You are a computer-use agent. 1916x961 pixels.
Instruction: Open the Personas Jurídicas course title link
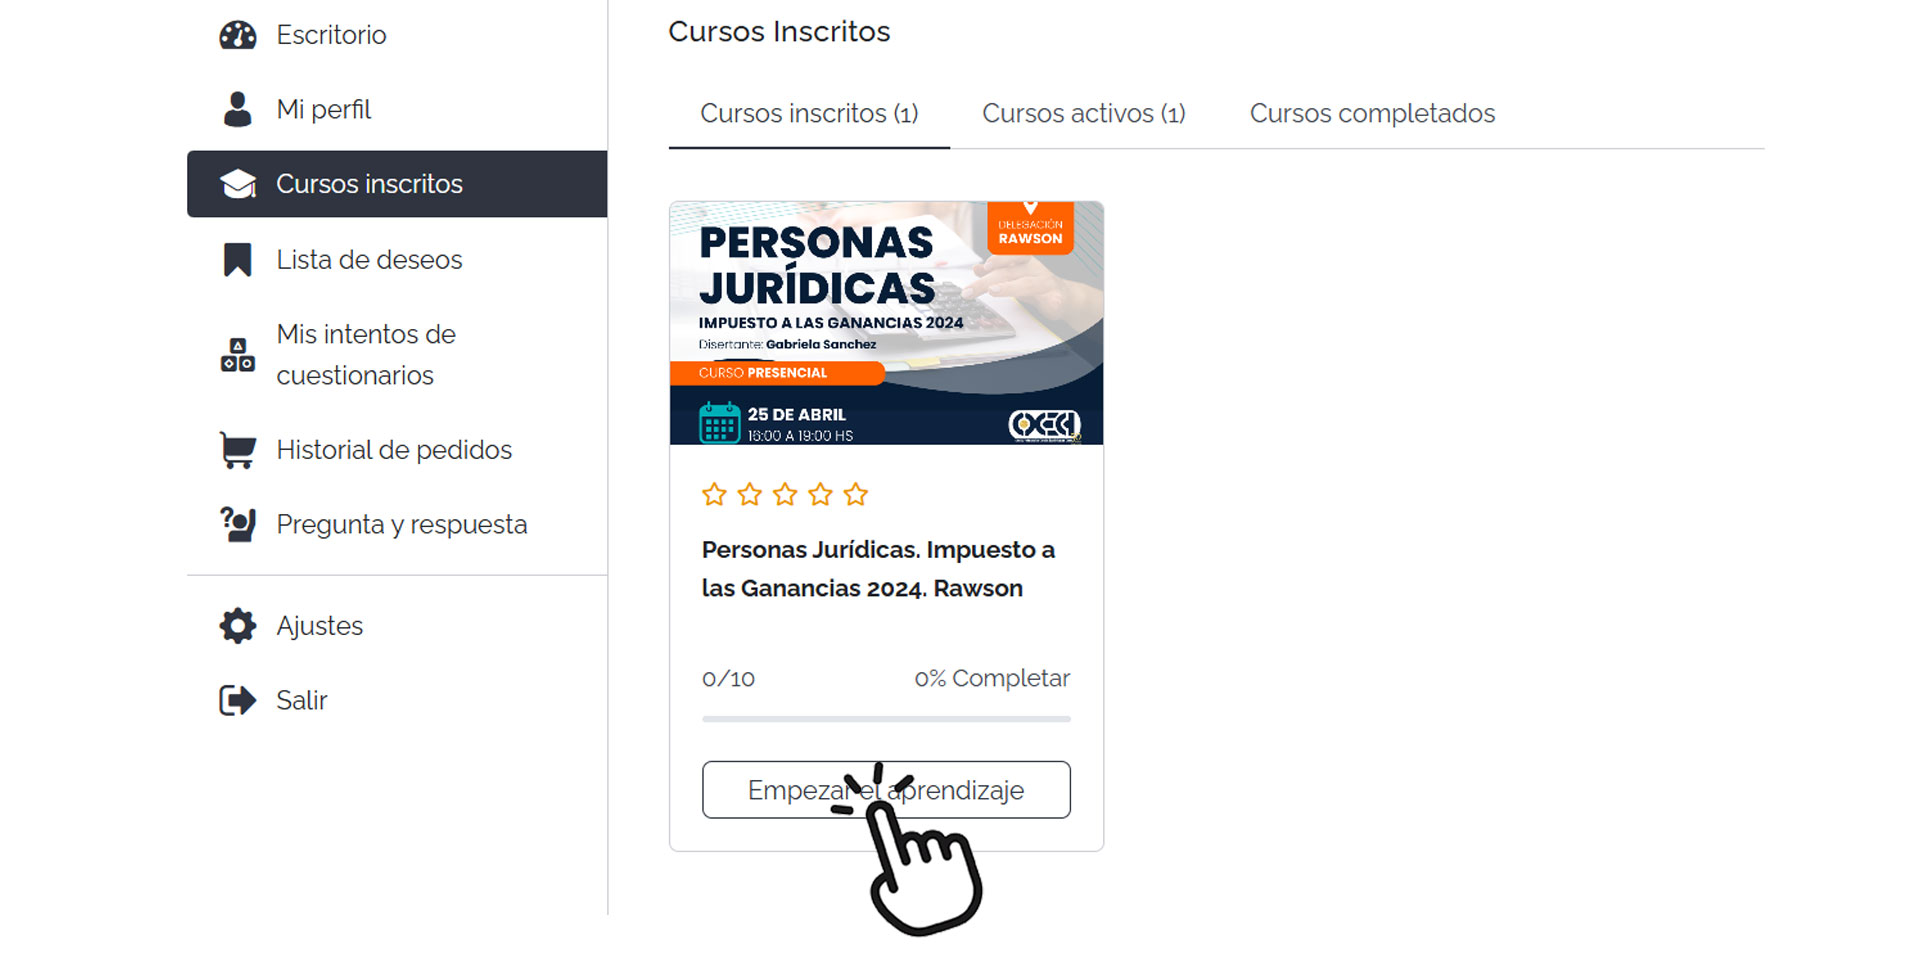(x=878, y=569)
